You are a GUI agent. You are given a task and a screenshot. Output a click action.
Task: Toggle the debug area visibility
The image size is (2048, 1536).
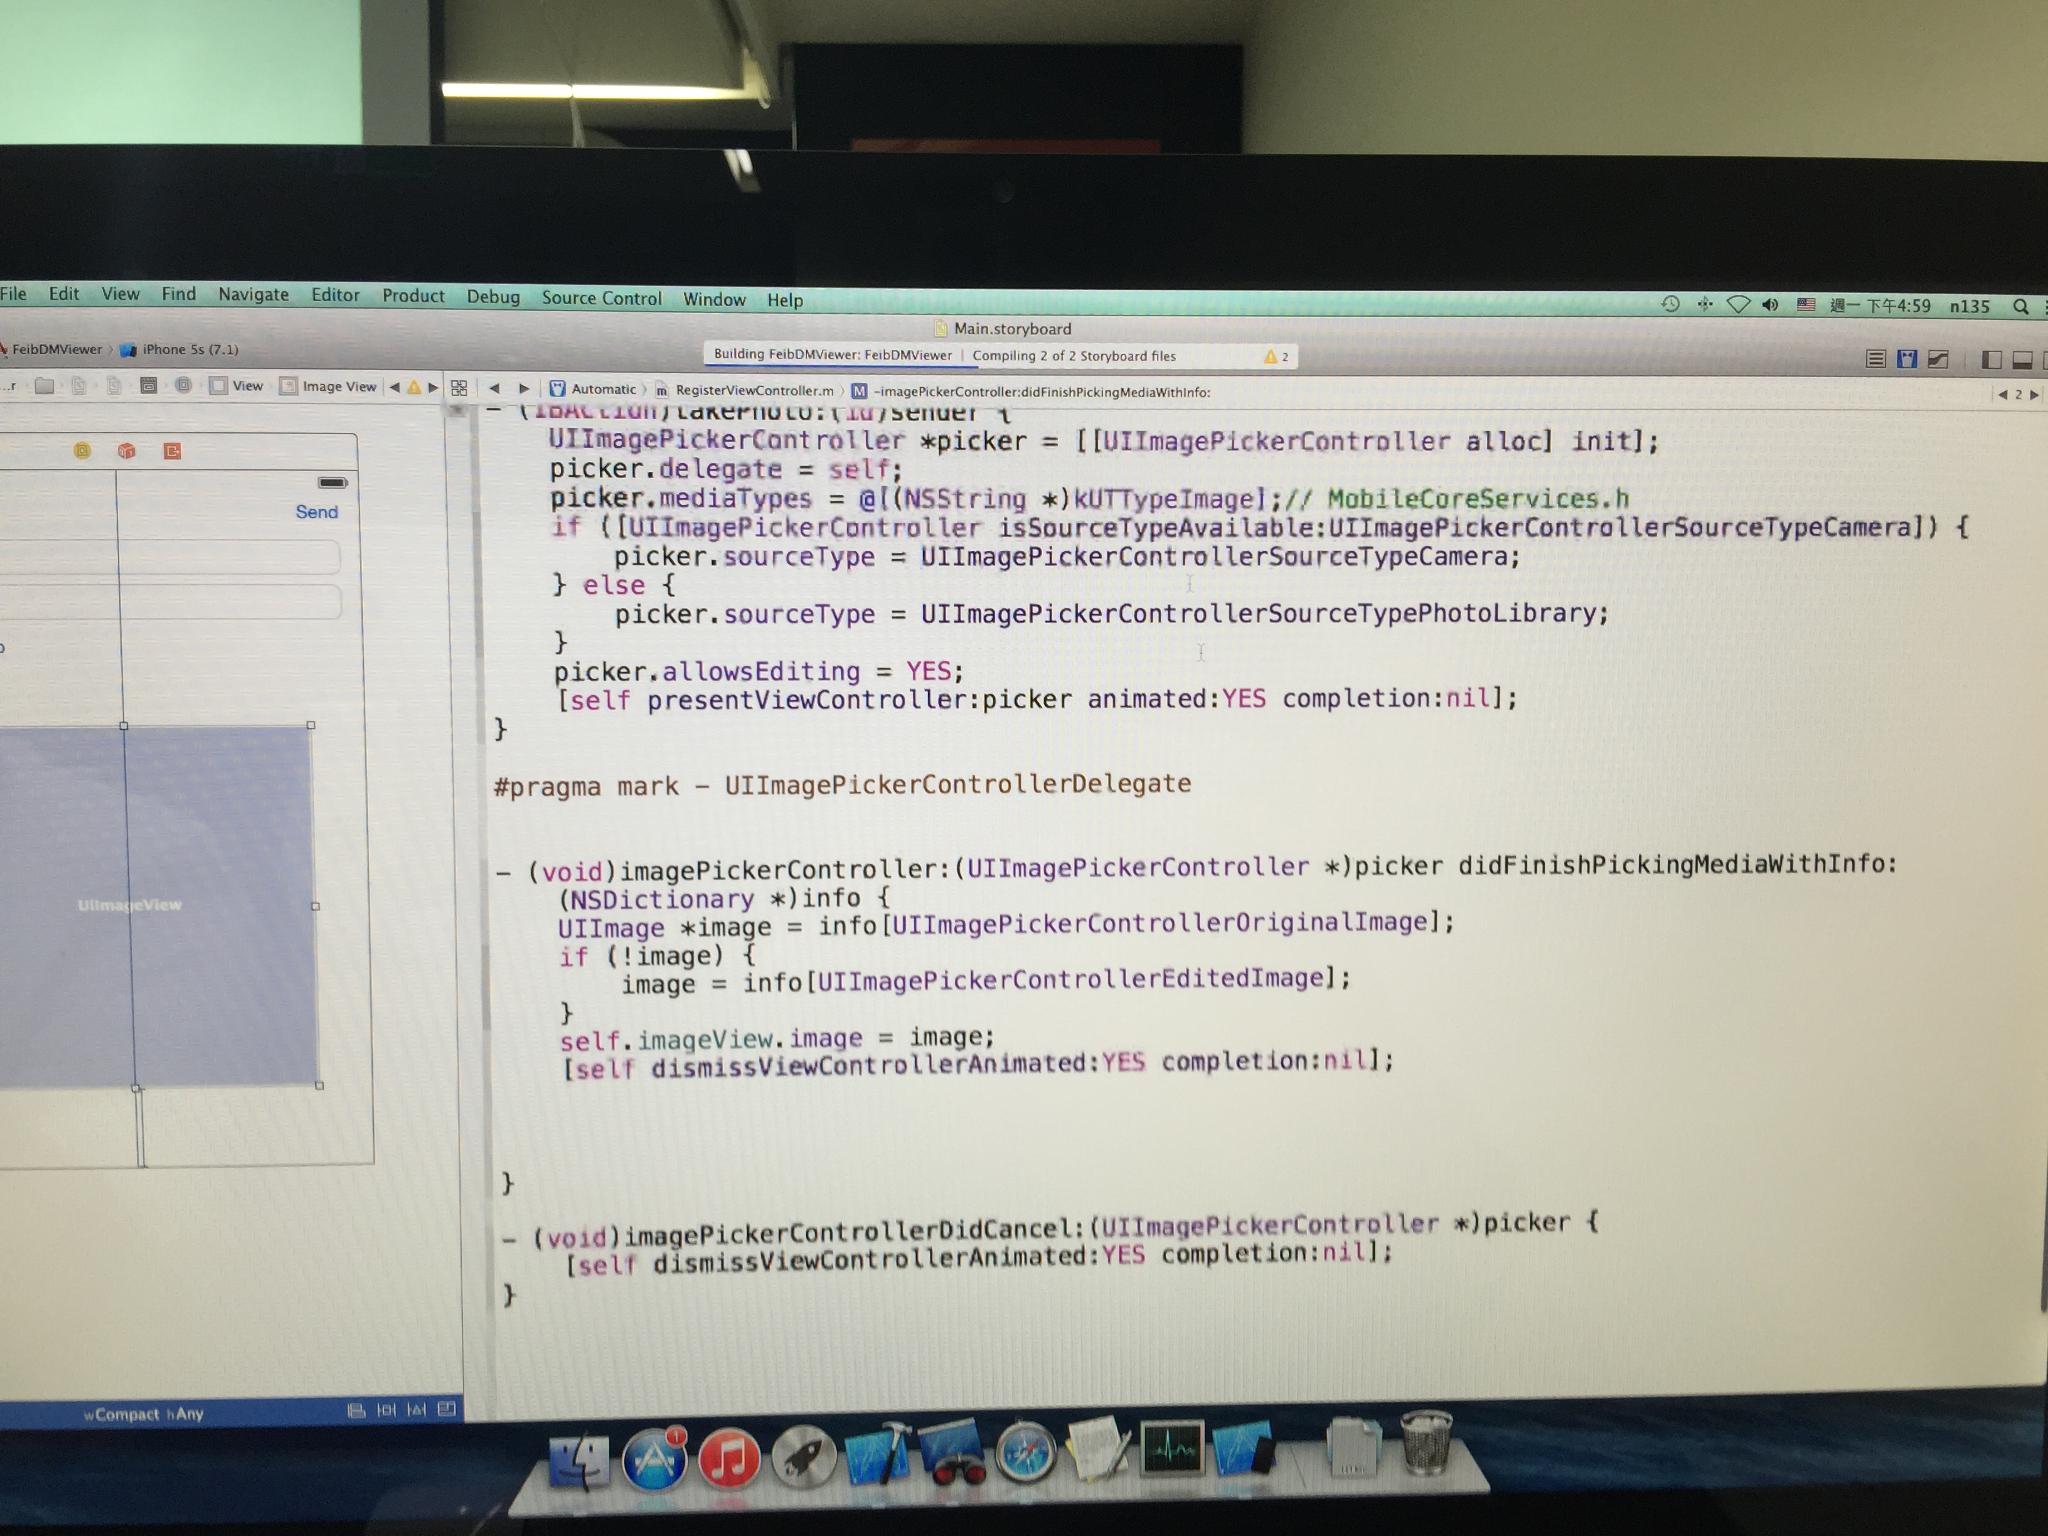[x=2022, y=360]
